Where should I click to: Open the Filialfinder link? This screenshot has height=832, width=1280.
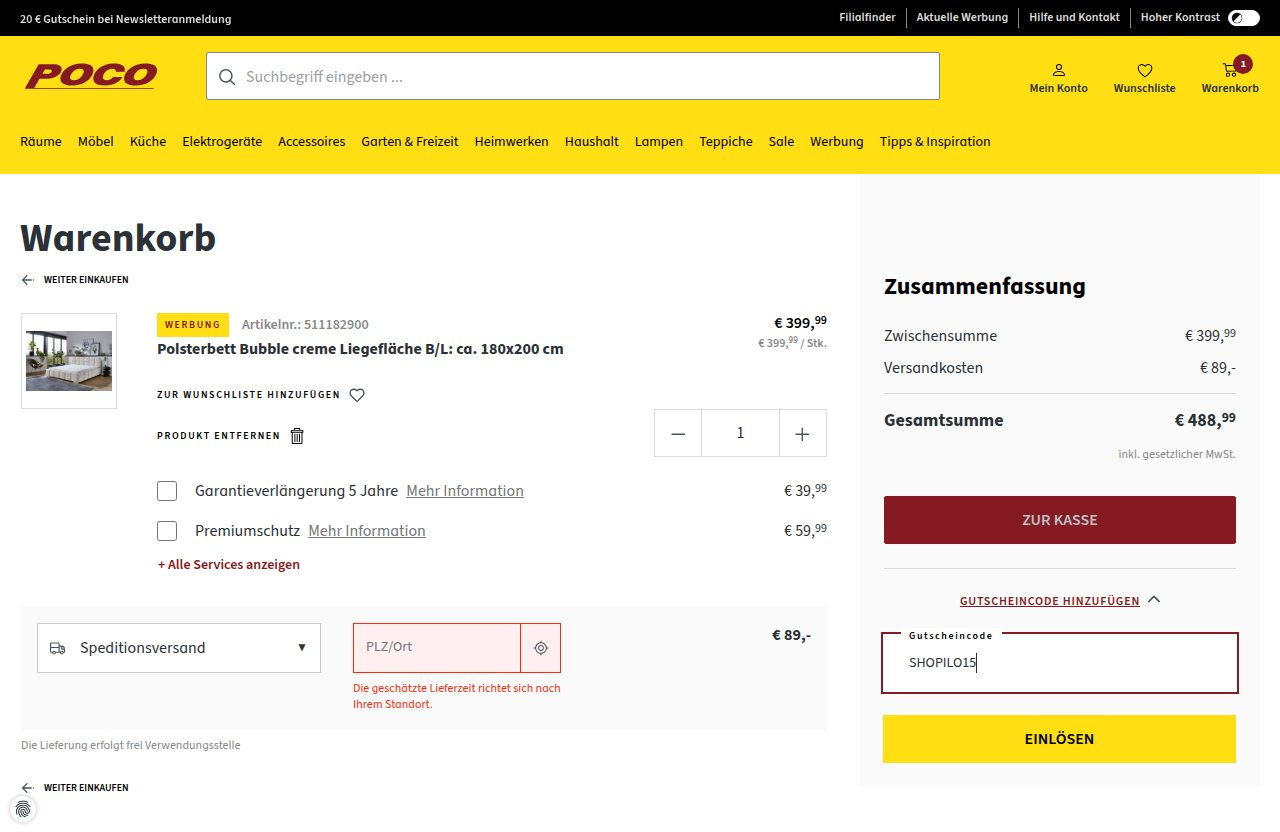coord(867,18)
